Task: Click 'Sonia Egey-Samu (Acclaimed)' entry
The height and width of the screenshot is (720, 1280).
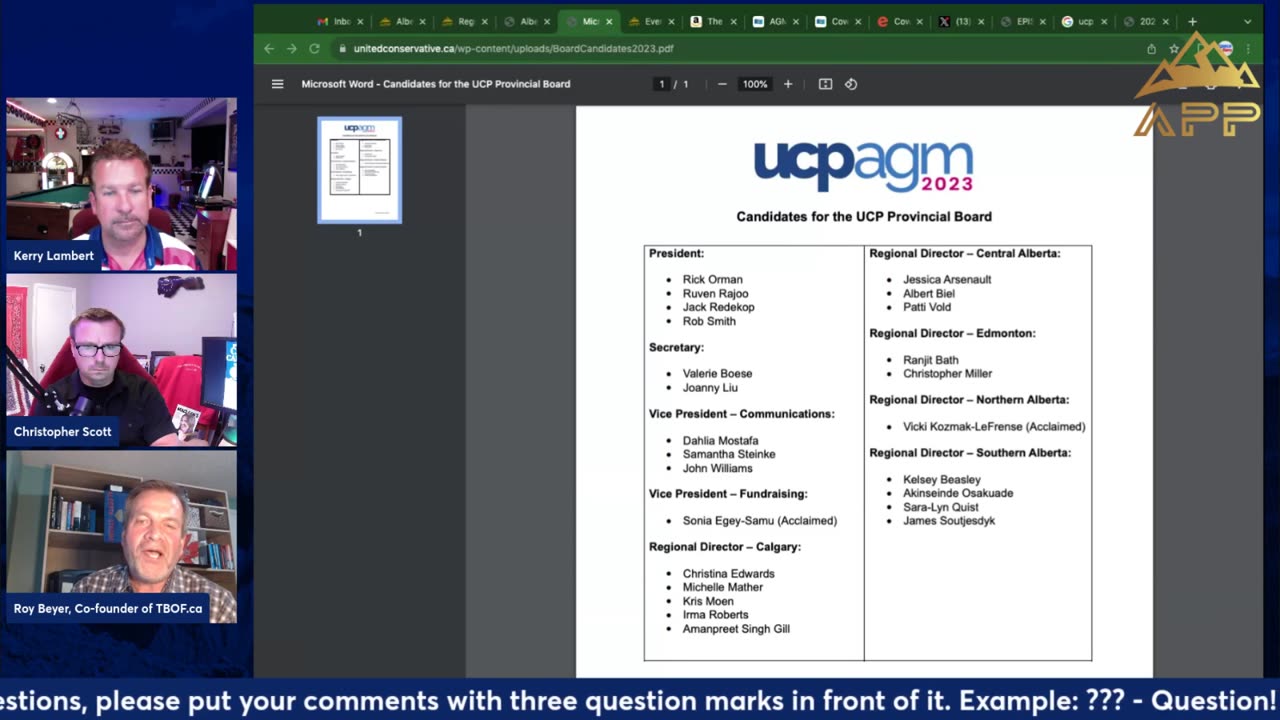Action: (x=760, y=520)
